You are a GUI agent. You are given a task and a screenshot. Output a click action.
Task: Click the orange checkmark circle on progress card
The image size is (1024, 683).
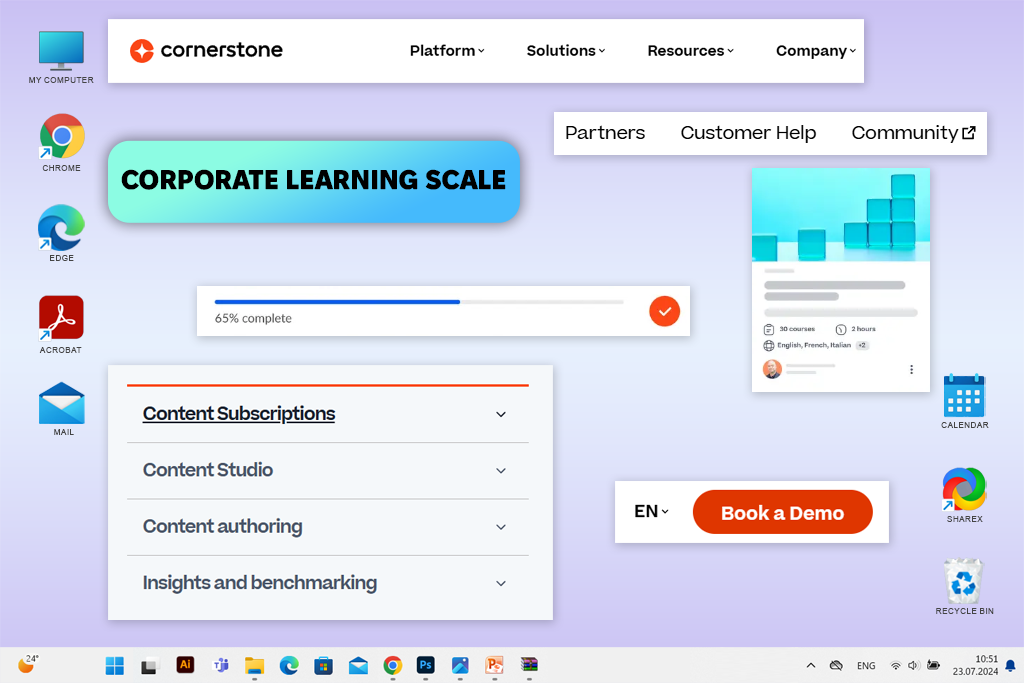point(664,311)
